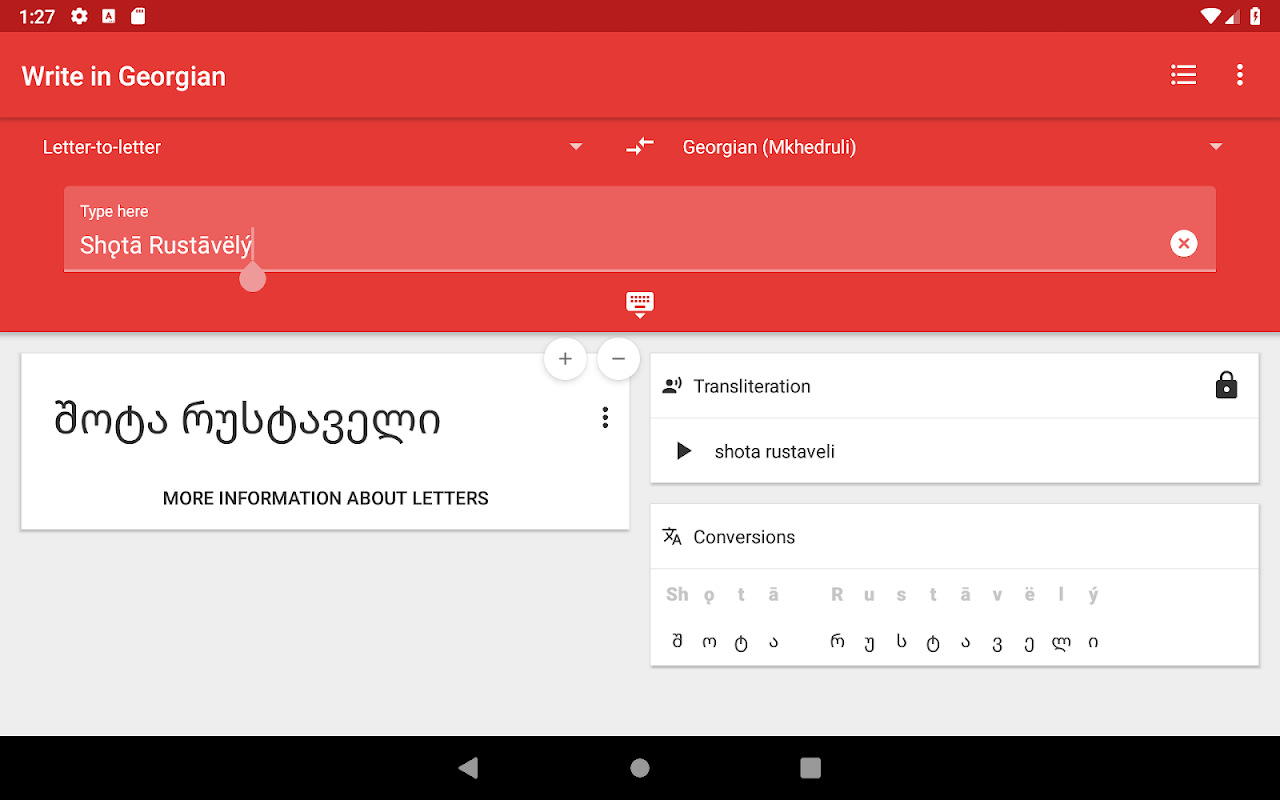Select the რ Georgian letter in Conversions
Image resolution: width=1280 pixels, height=800 pixels.
(x=837, y=642)
